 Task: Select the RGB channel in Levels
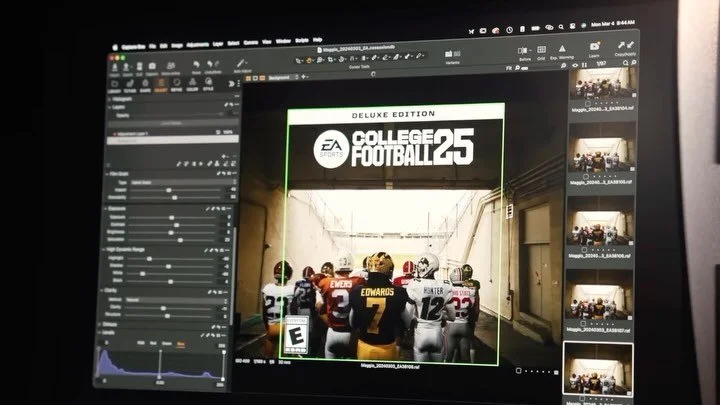tap(141, 343)
